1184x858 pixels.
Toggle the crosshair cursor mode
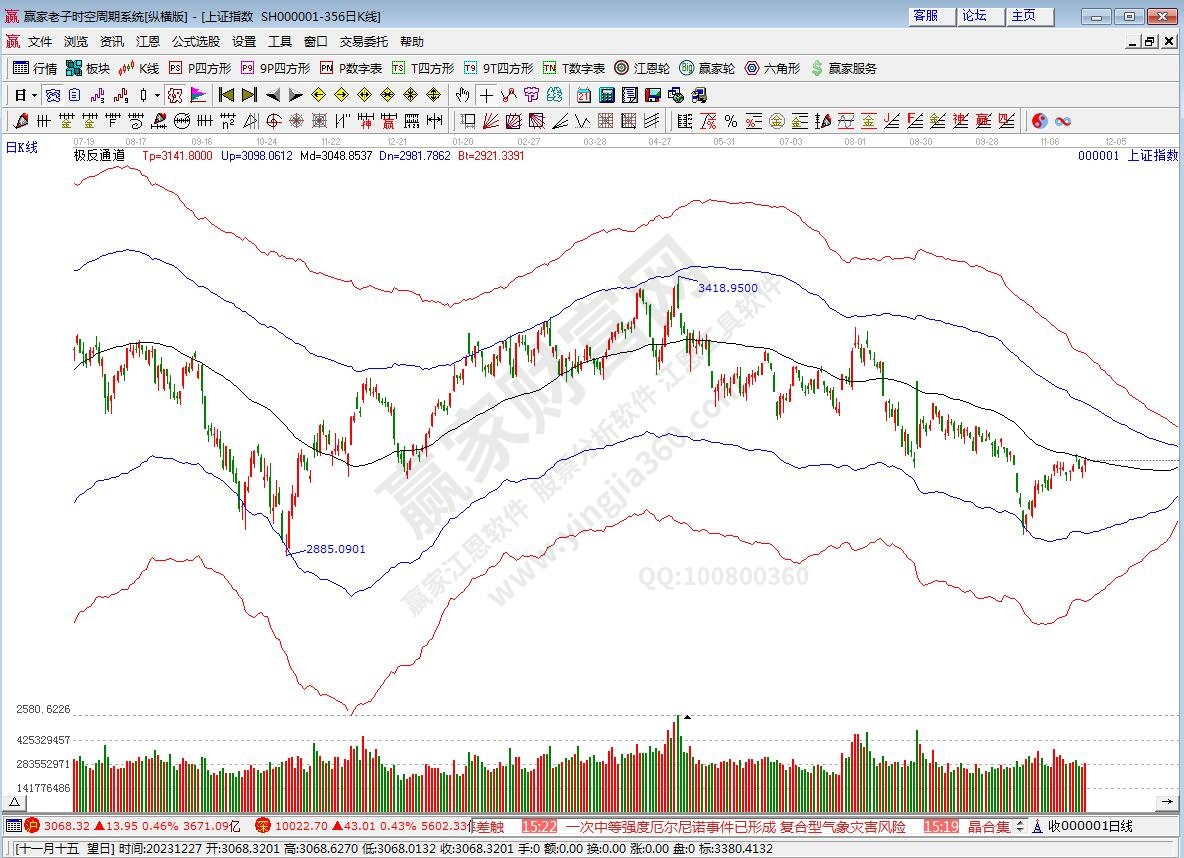tap(486, 95)
